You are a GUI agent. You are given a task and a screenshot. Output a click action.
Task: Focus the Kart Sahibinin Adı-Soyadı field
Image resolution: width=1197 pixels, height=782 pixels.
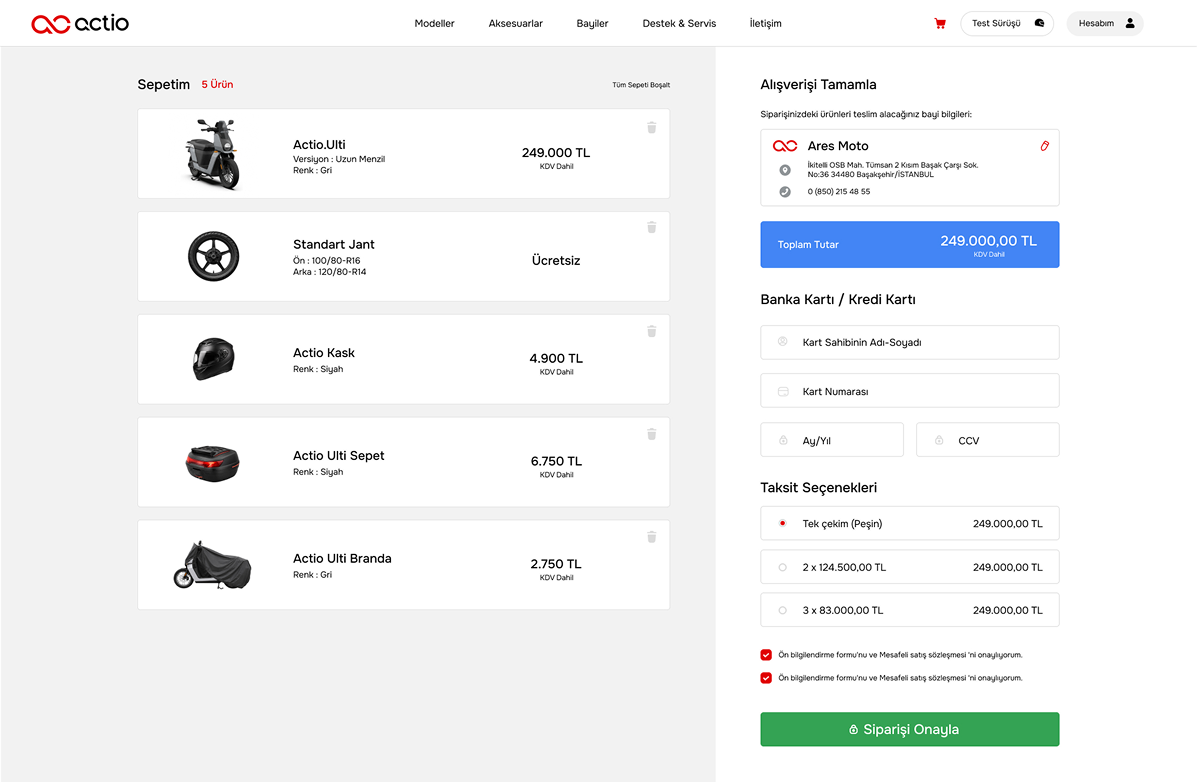tap(910, 342)
